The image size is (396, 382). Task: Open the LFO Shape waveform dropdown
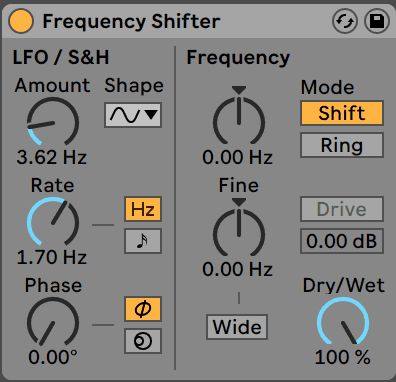coord(133,115)
